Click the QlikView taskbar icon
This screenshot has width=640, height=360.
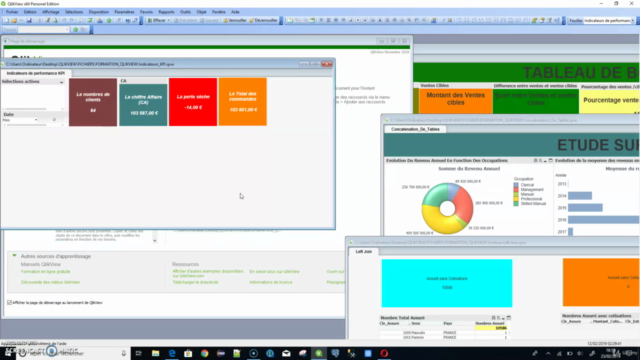coord(319,353)
